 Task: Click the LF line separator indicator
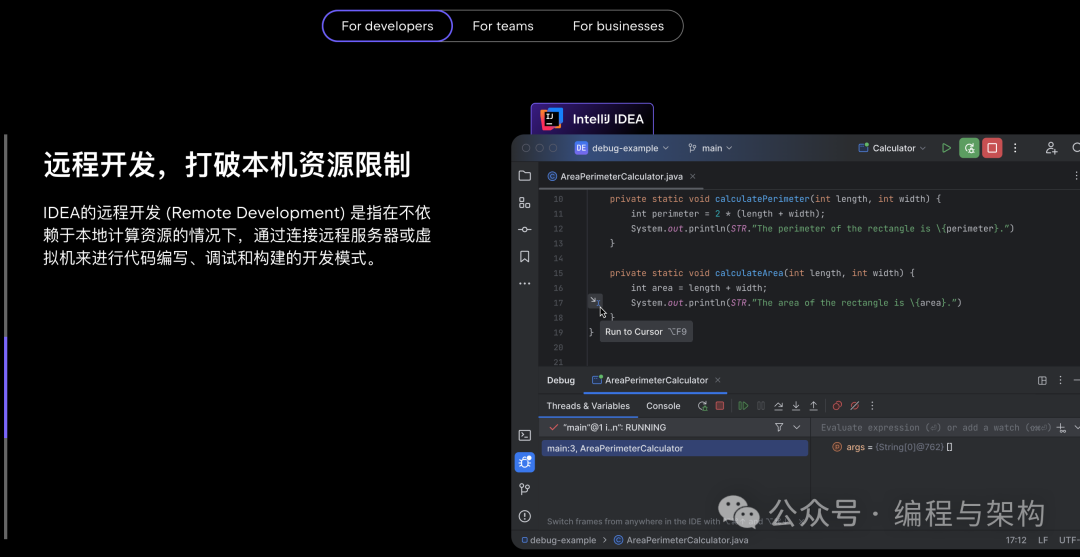(1043, 540)
